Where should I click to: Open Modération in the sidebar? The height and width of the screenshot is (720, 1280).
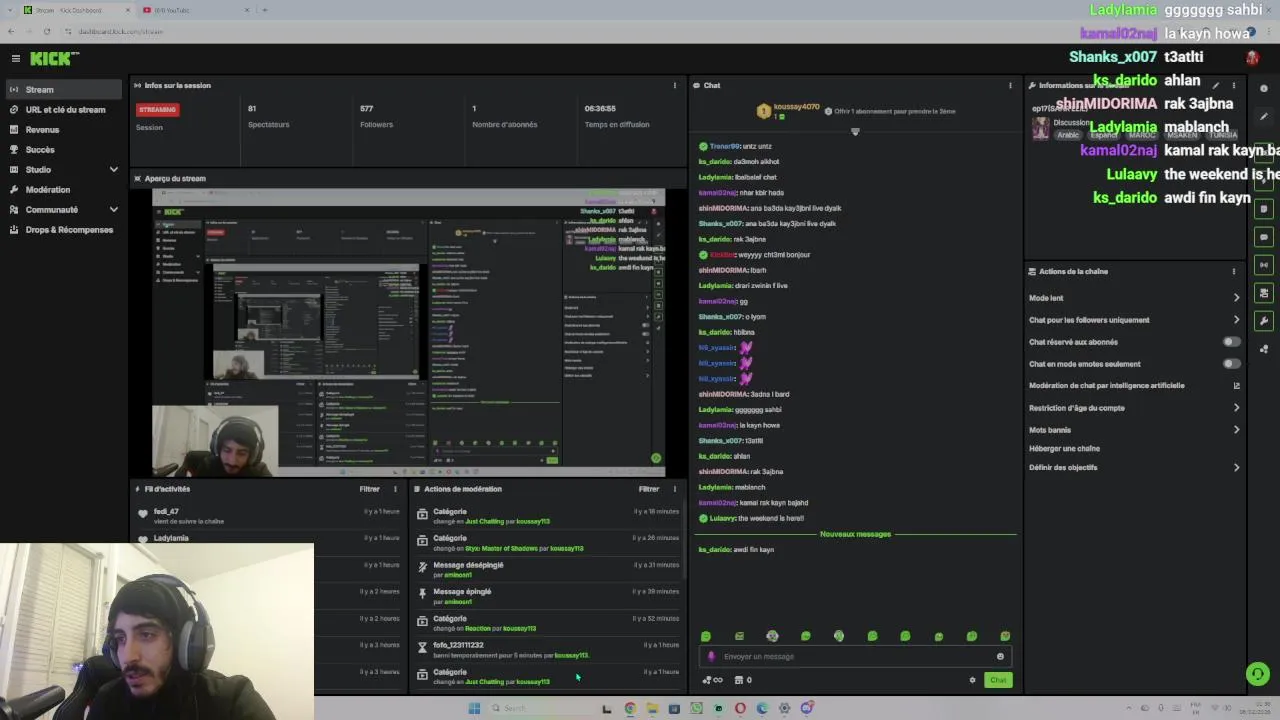tap(65, 189)
